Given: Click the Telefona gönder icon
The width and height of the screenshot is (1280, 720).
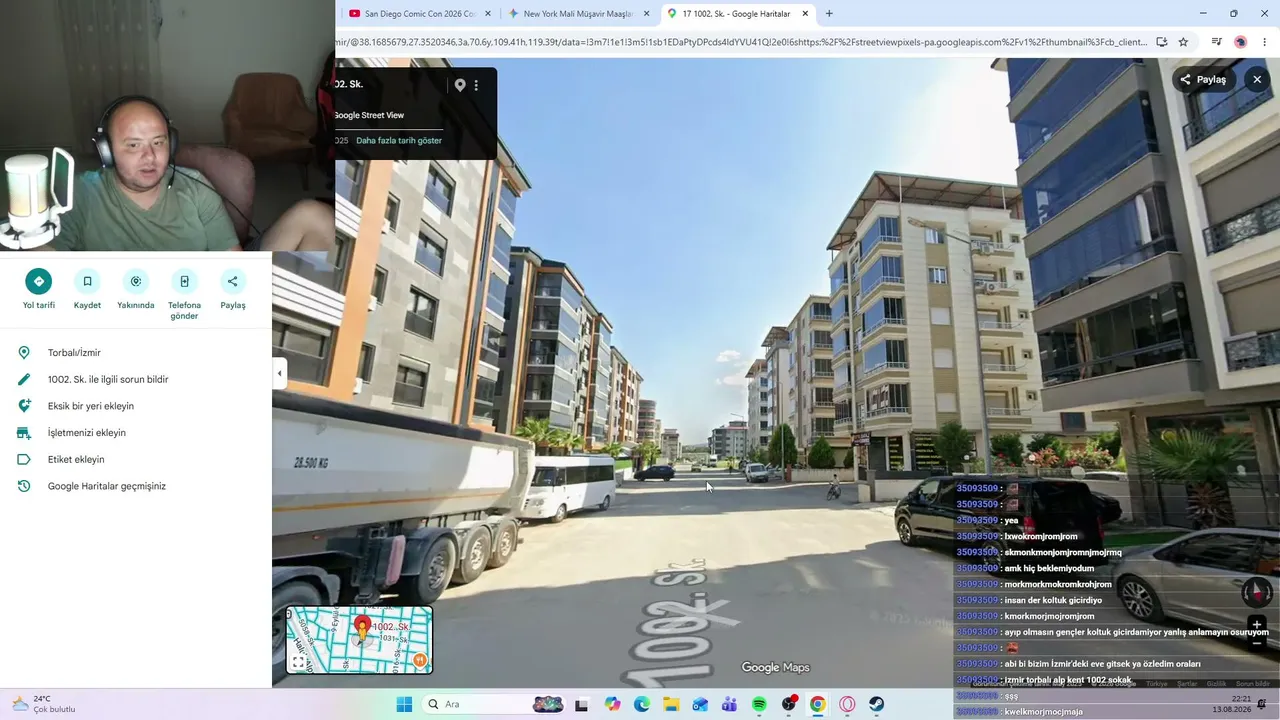Looking at the screenshot, I should pyautogui.click(x=184, y=281).
